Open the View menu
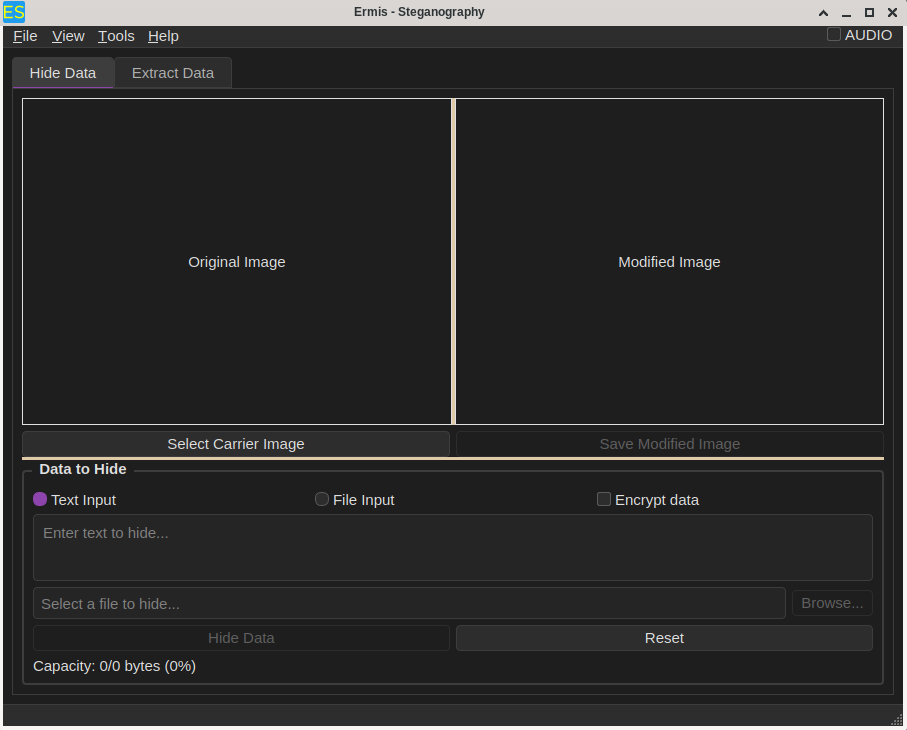This screenshot has width=907, height=730. pos(68,36)
